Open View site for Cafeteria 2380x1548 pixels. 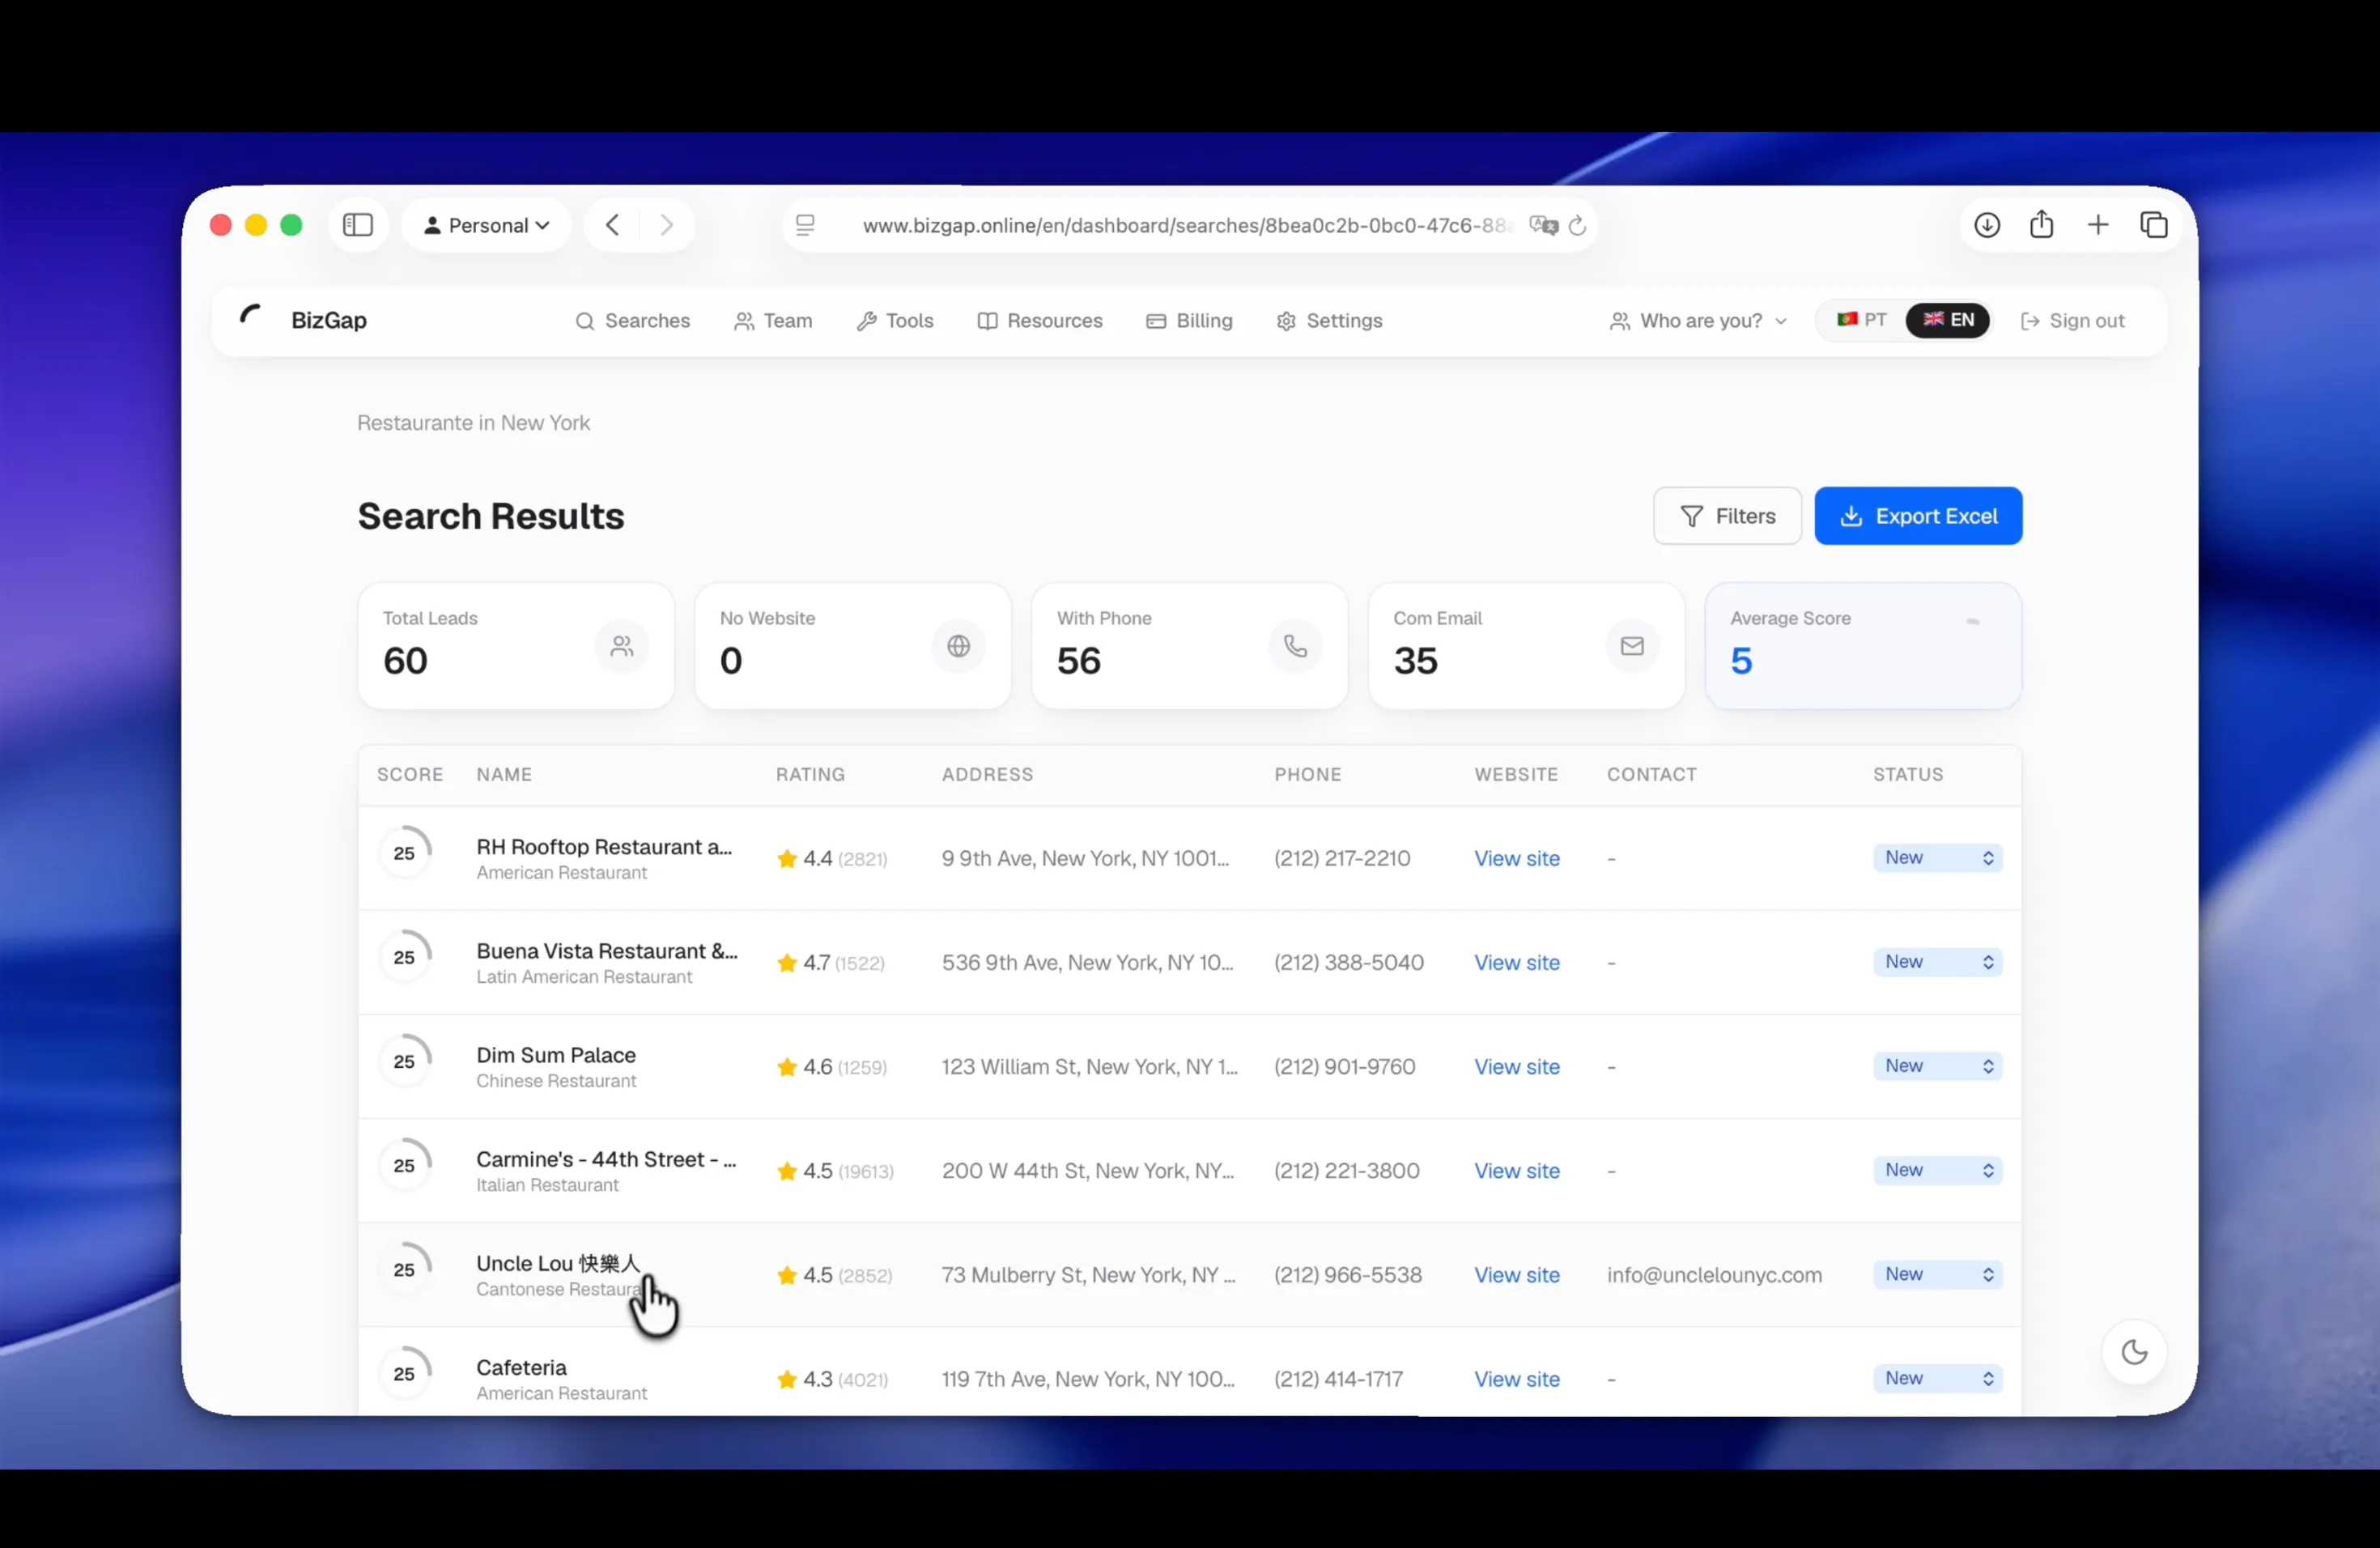tap(1517, 1379)
